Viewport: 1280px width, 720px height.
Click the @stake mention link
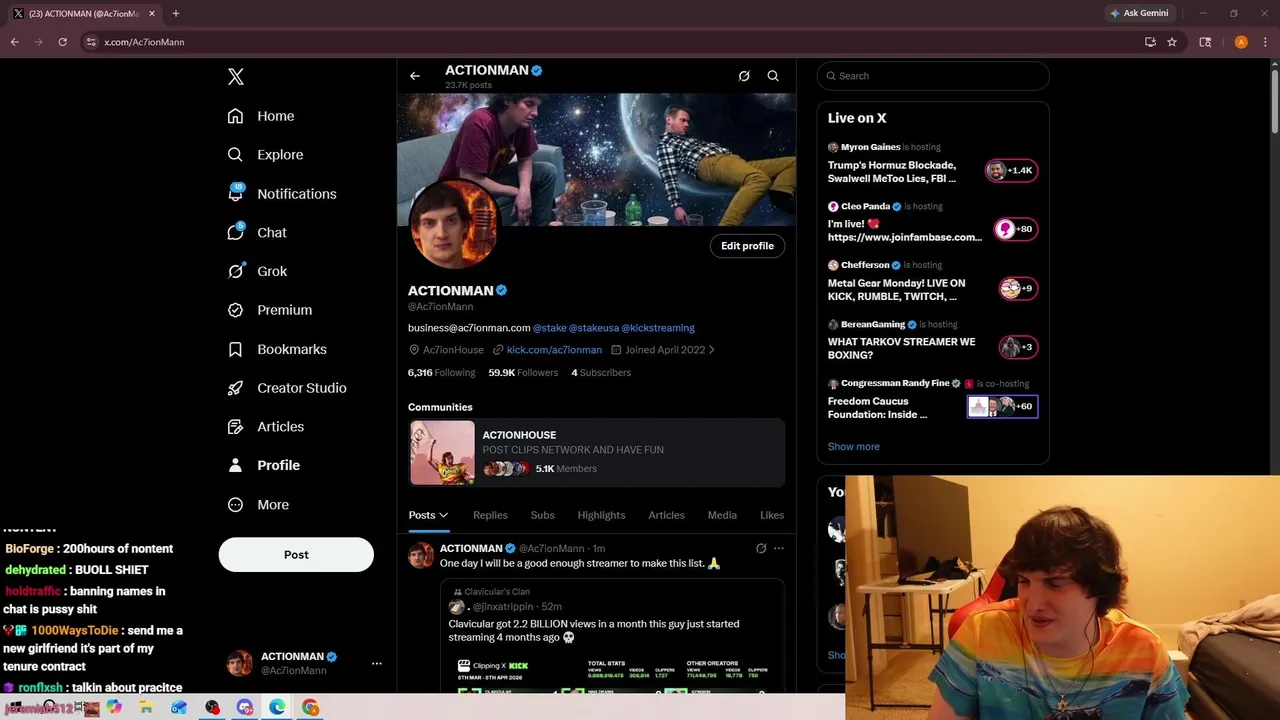click(x=550, y=328)
